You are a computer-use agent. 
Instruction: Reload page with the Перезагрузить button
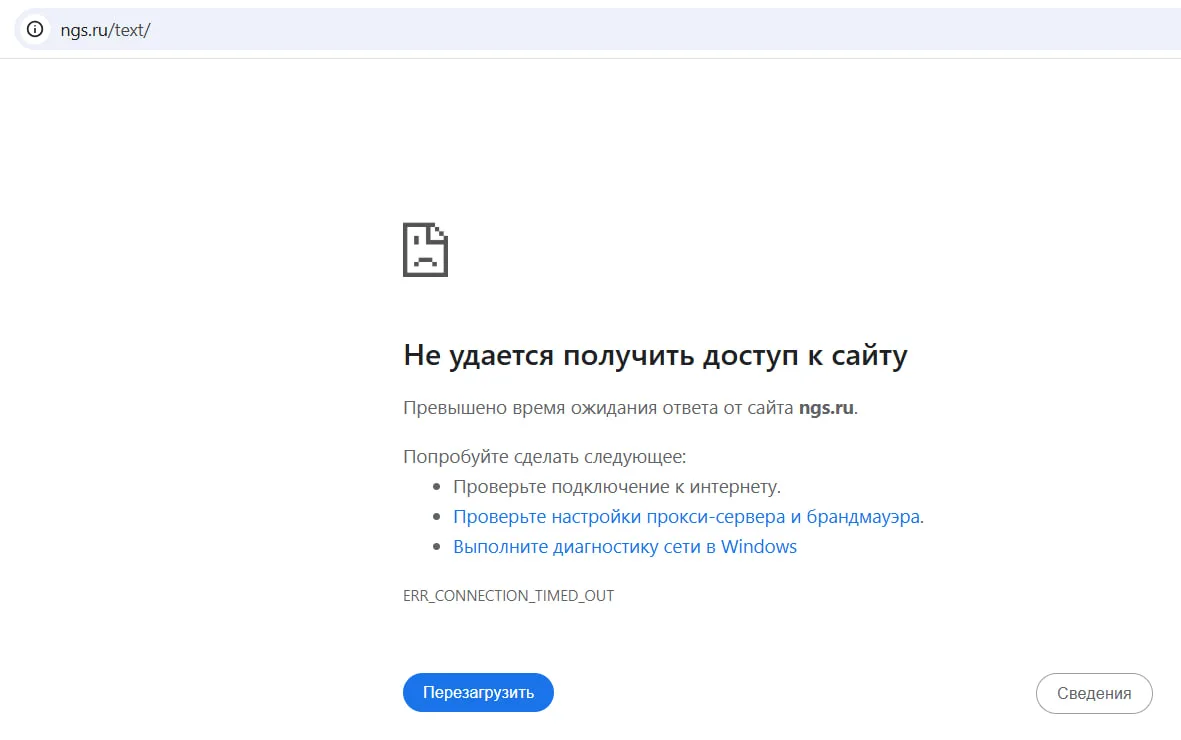coord(478,693)
